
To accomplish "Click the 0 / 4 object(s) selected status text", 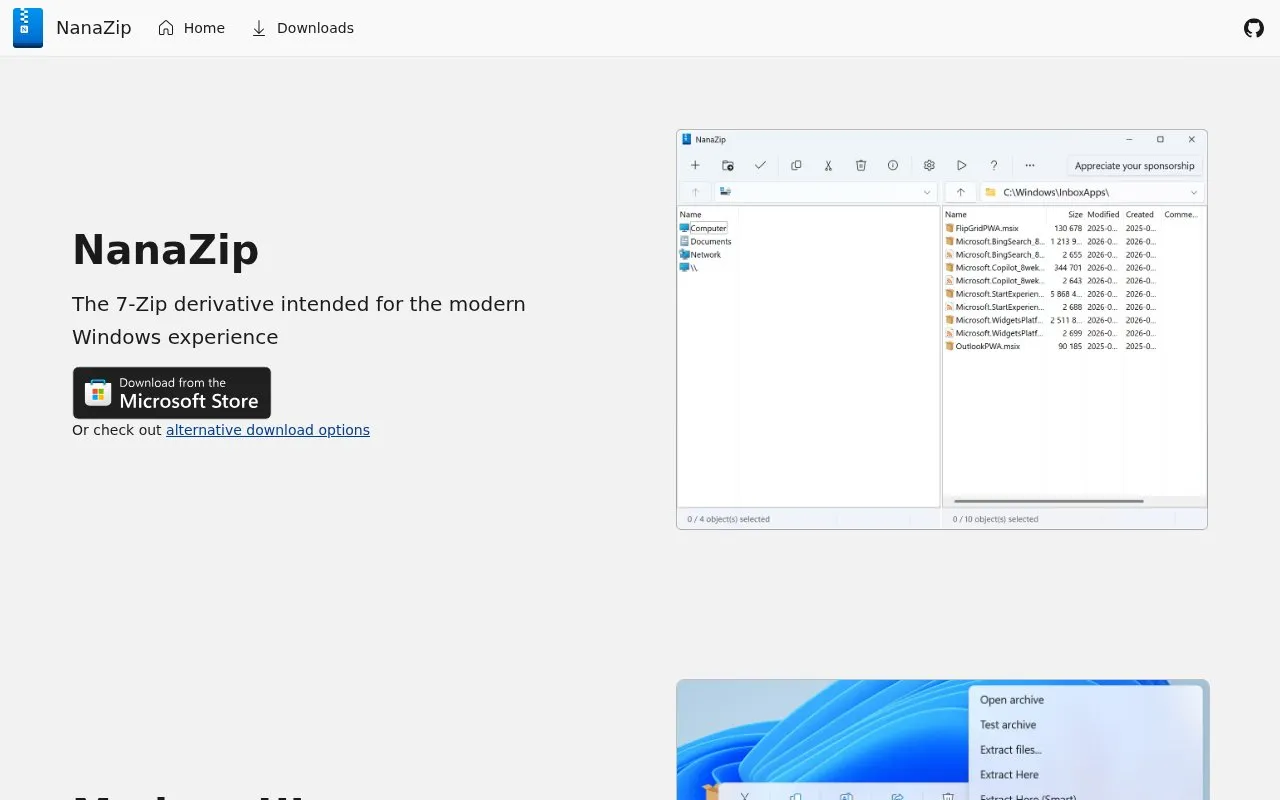I will pos(728,519).
